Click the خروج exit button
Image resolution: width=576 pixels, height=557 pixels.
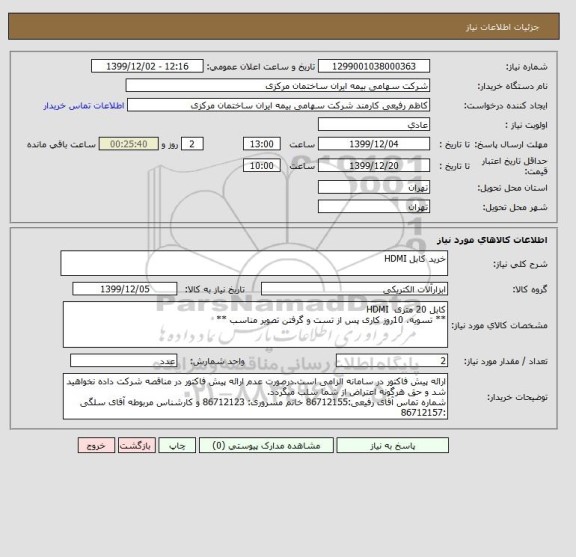96,445
